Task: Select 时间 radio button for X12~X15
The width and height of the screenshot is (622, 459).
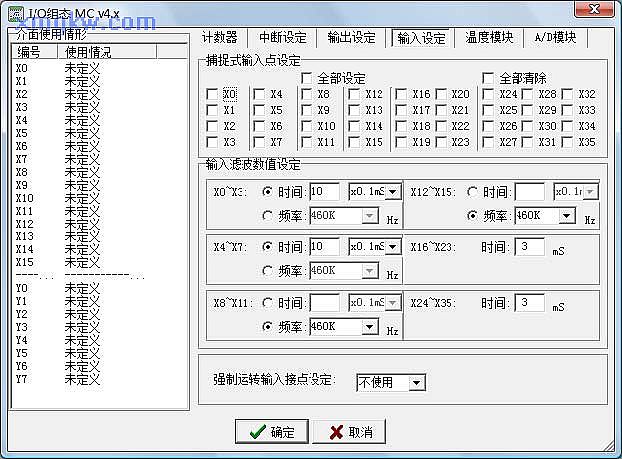Action: (471, 191)
